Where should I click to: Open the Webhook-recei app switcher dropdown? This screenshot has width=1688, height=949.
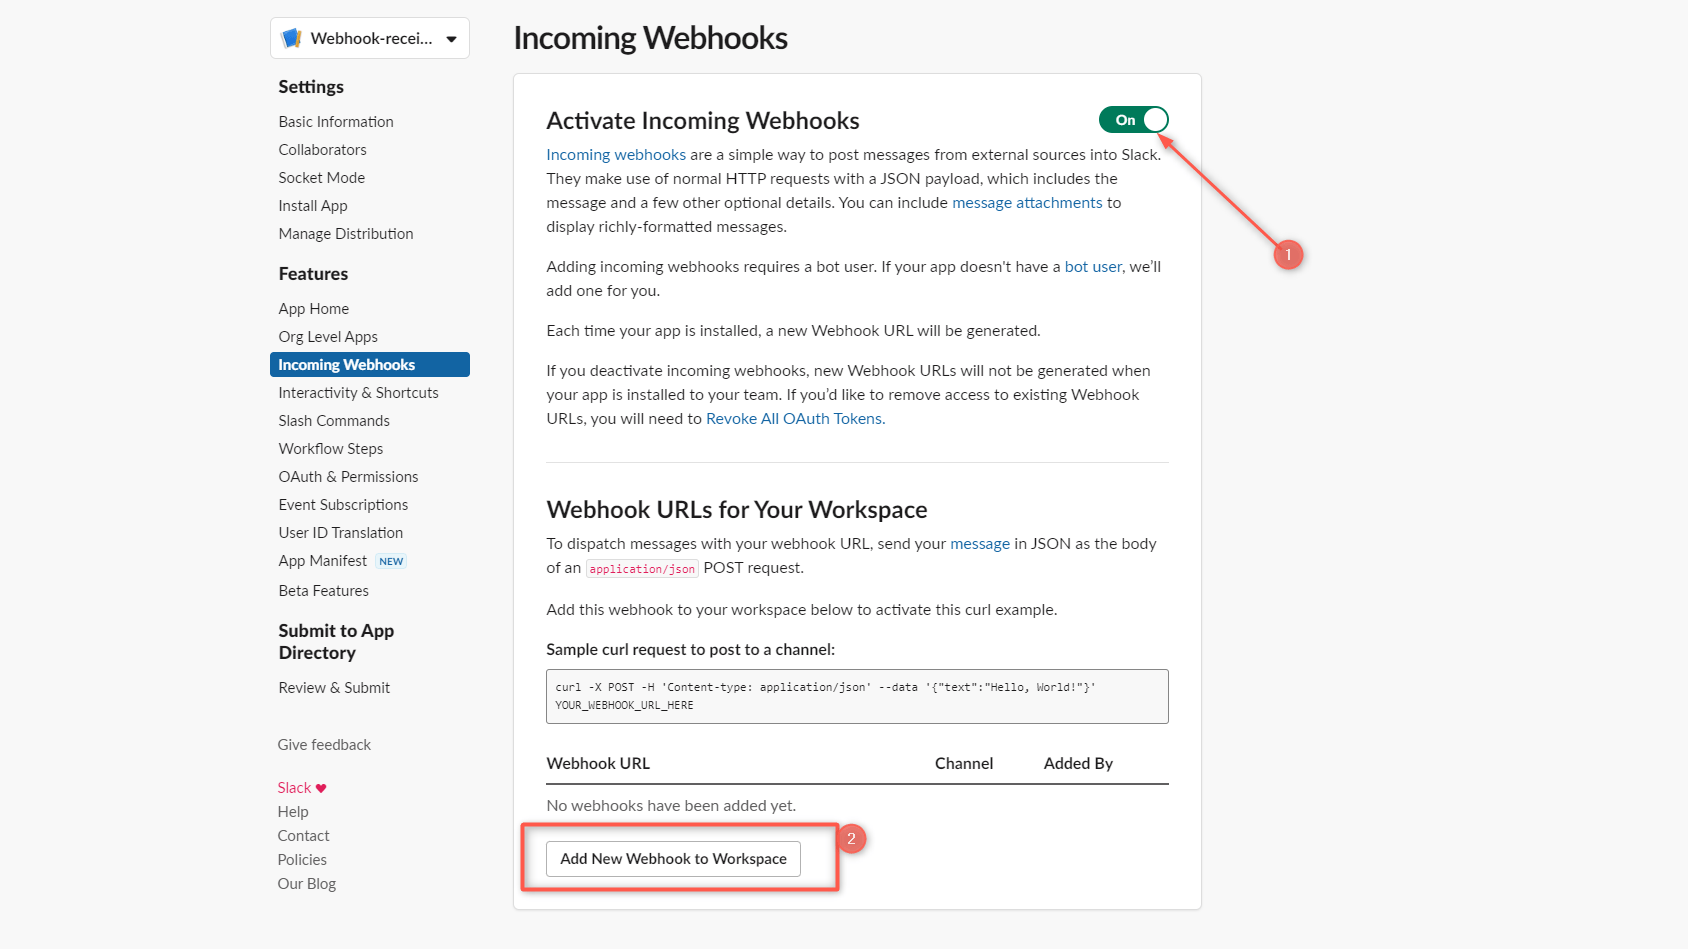[451, 37]
